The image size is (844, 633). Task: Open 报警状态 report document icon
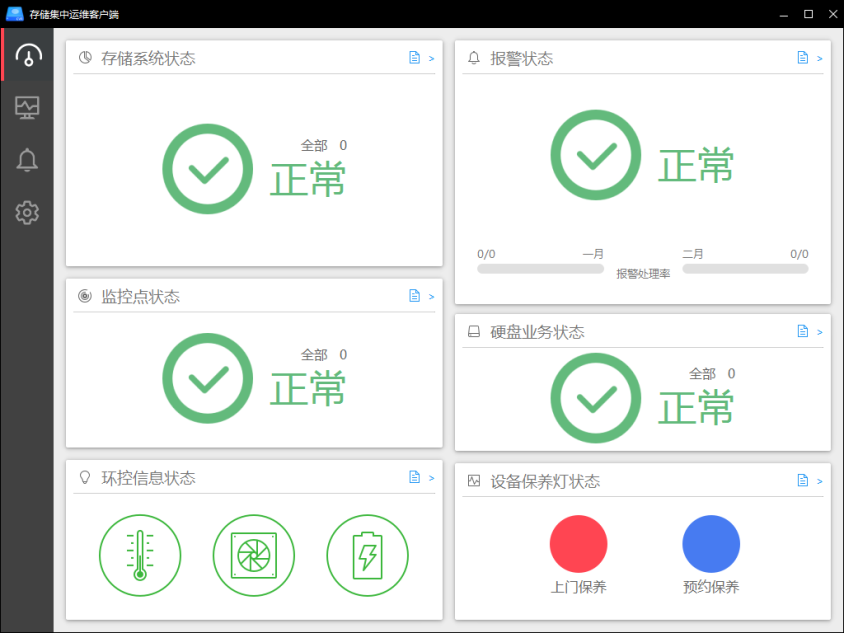point(803,58)
